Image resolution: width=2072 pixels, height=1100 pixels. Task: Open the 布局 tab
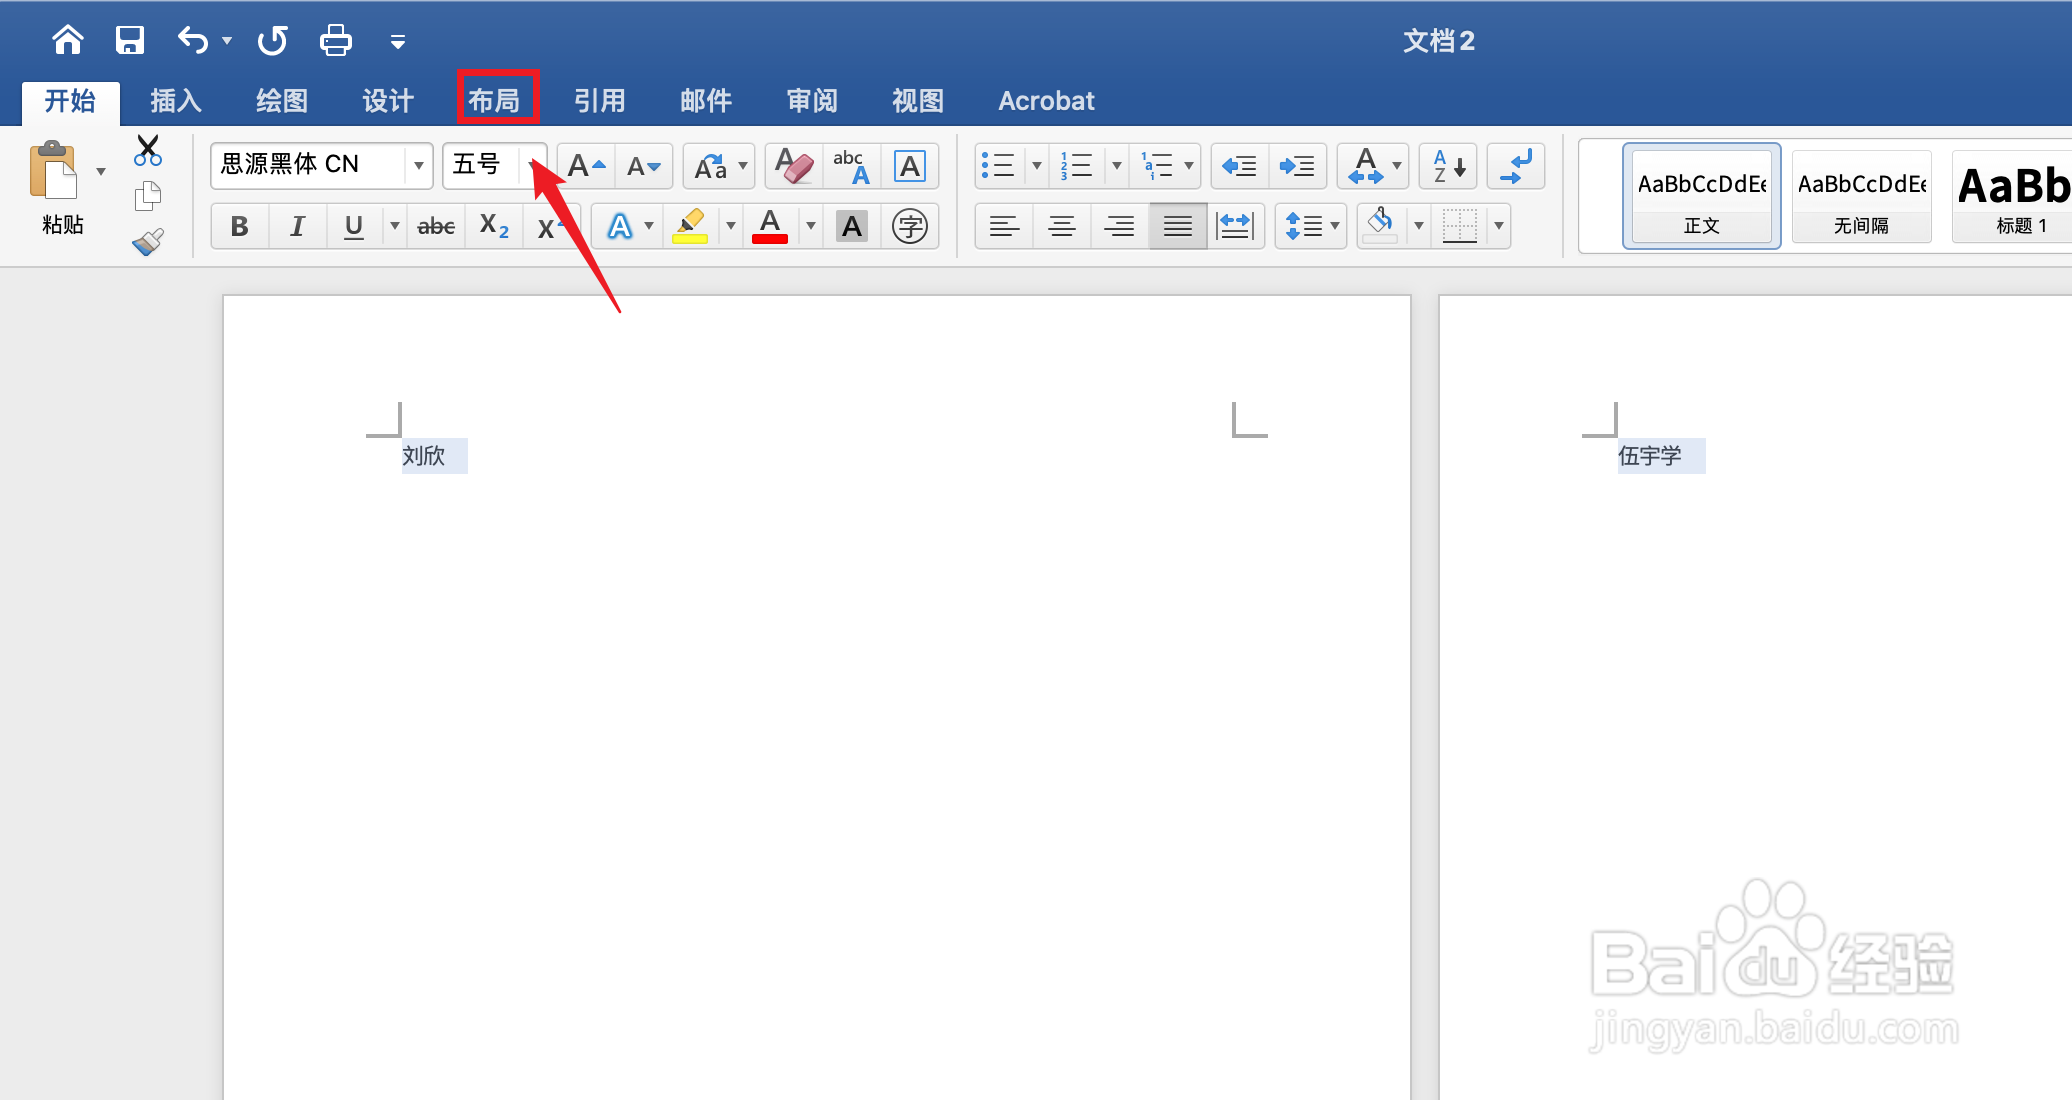pyautogui.click(x=494, y=101)
